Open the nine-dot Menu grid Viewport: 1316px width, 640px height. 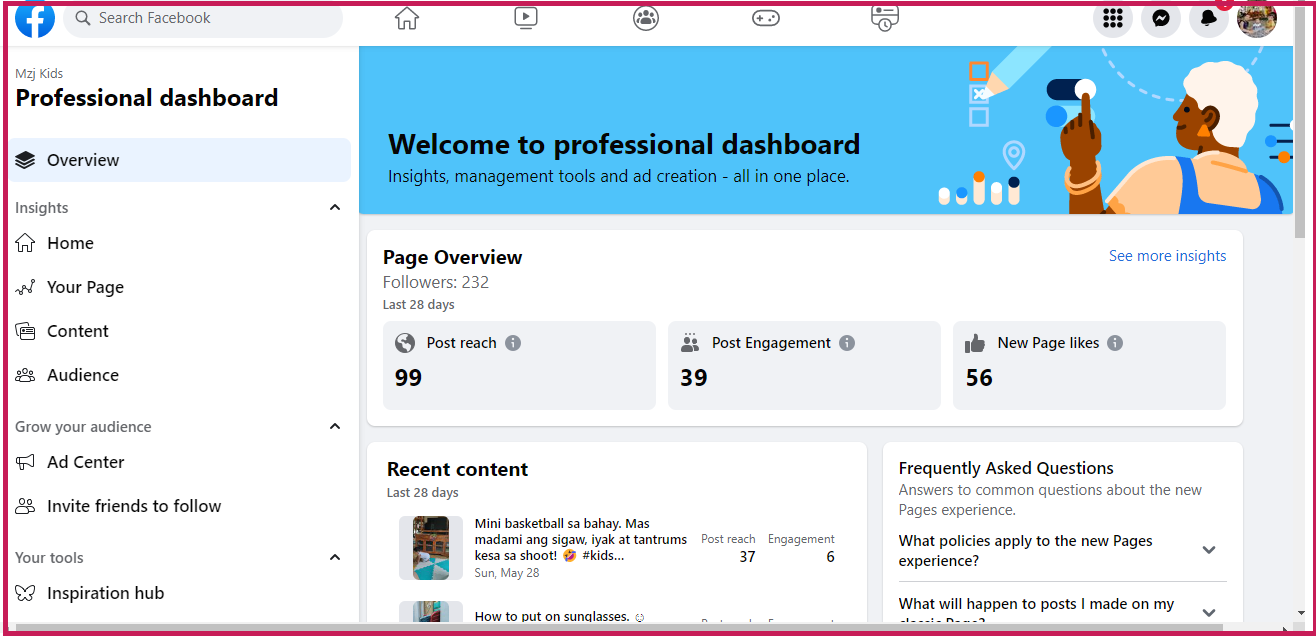point(1113,18)
